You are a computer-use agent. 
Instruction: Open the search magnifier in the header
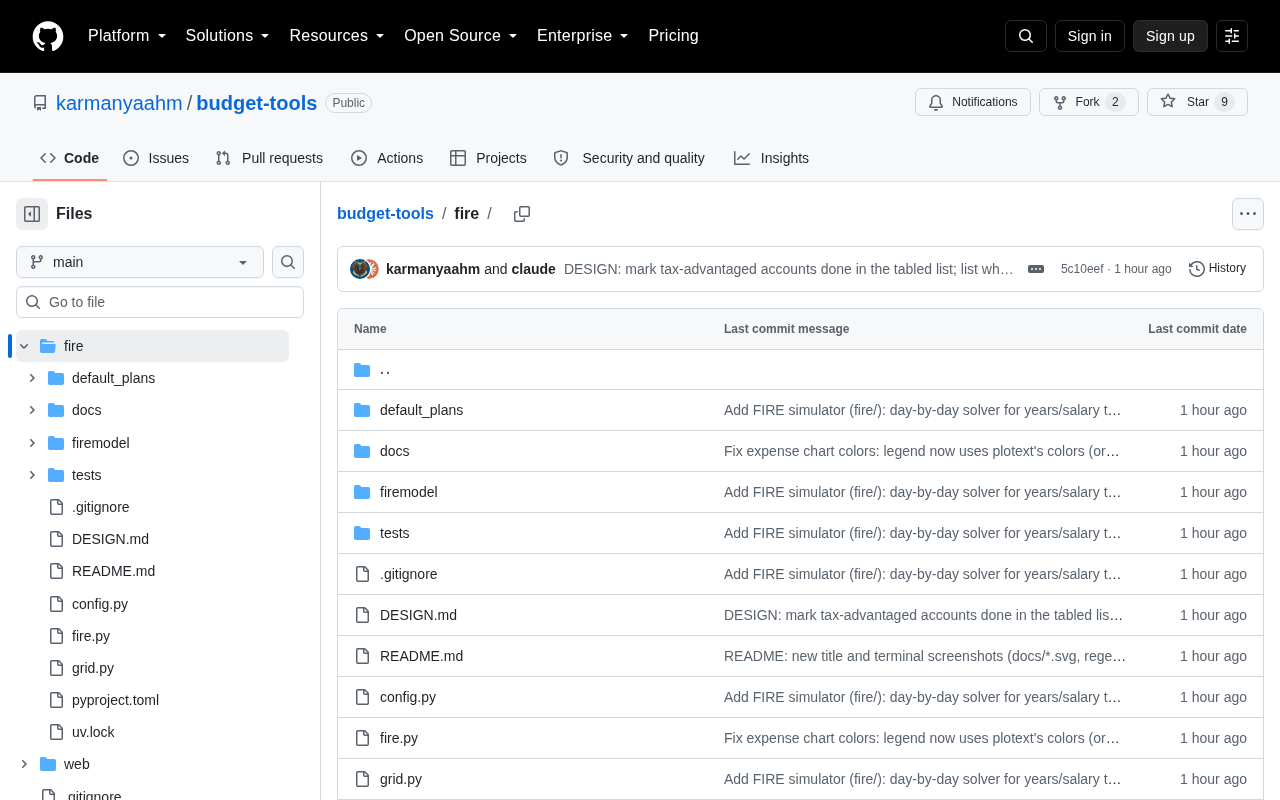click(1026, 36)
